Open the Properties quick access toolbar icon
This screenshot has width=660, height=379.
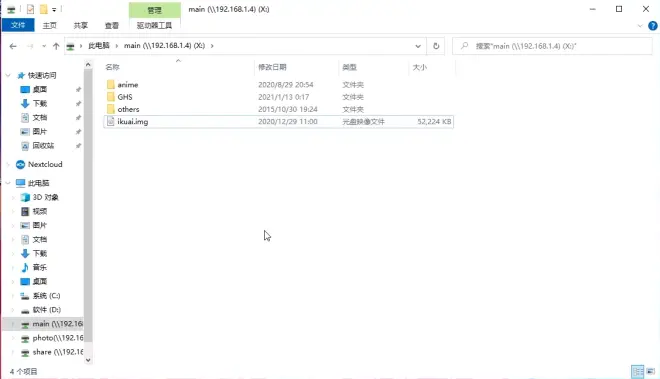(30, 9)
